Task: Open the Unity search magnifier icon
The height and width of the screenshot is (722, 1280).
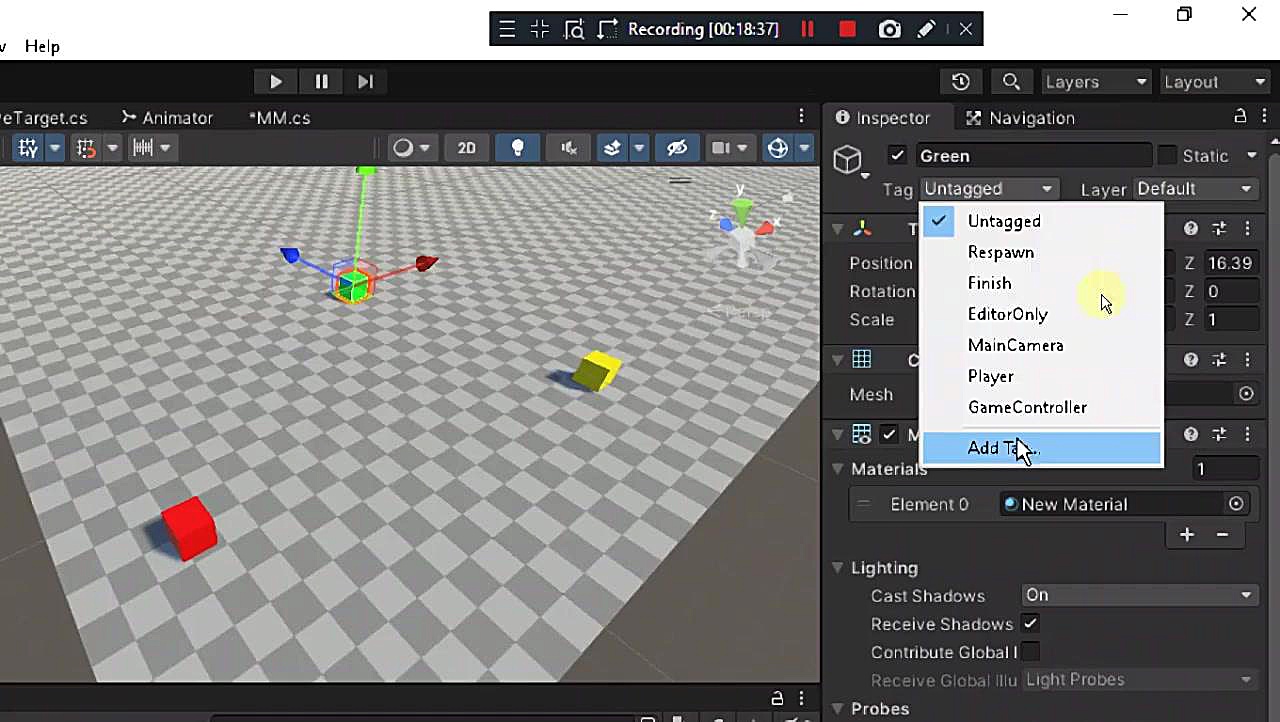Action: click(1011, 82)
